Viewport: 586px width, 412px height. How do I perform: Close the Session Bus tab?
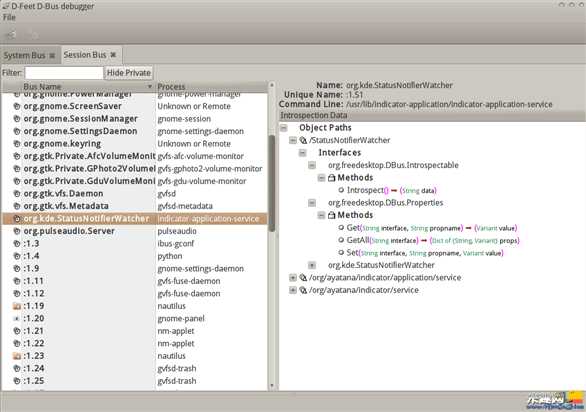(x=113, y=55)
